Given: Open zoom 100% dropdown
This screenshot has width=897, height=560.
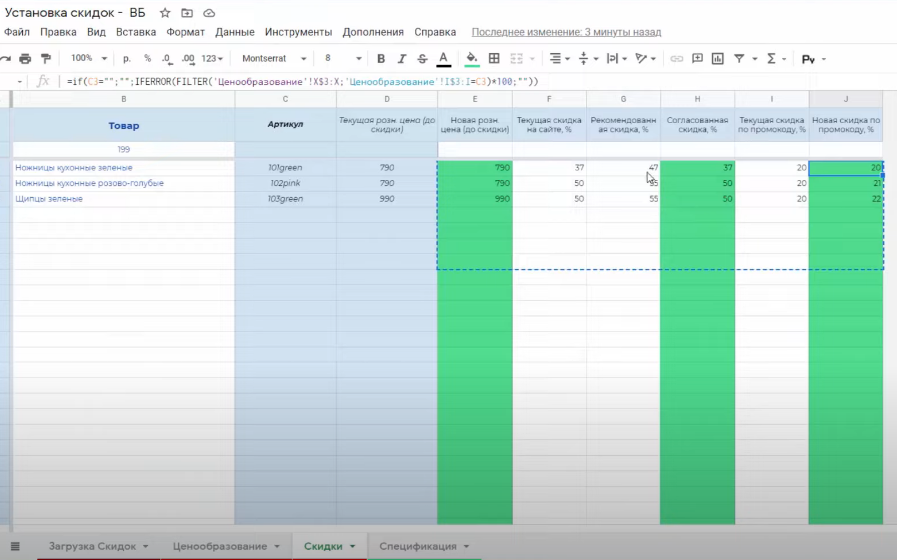Looking at the screenshot, I should 89,58.
